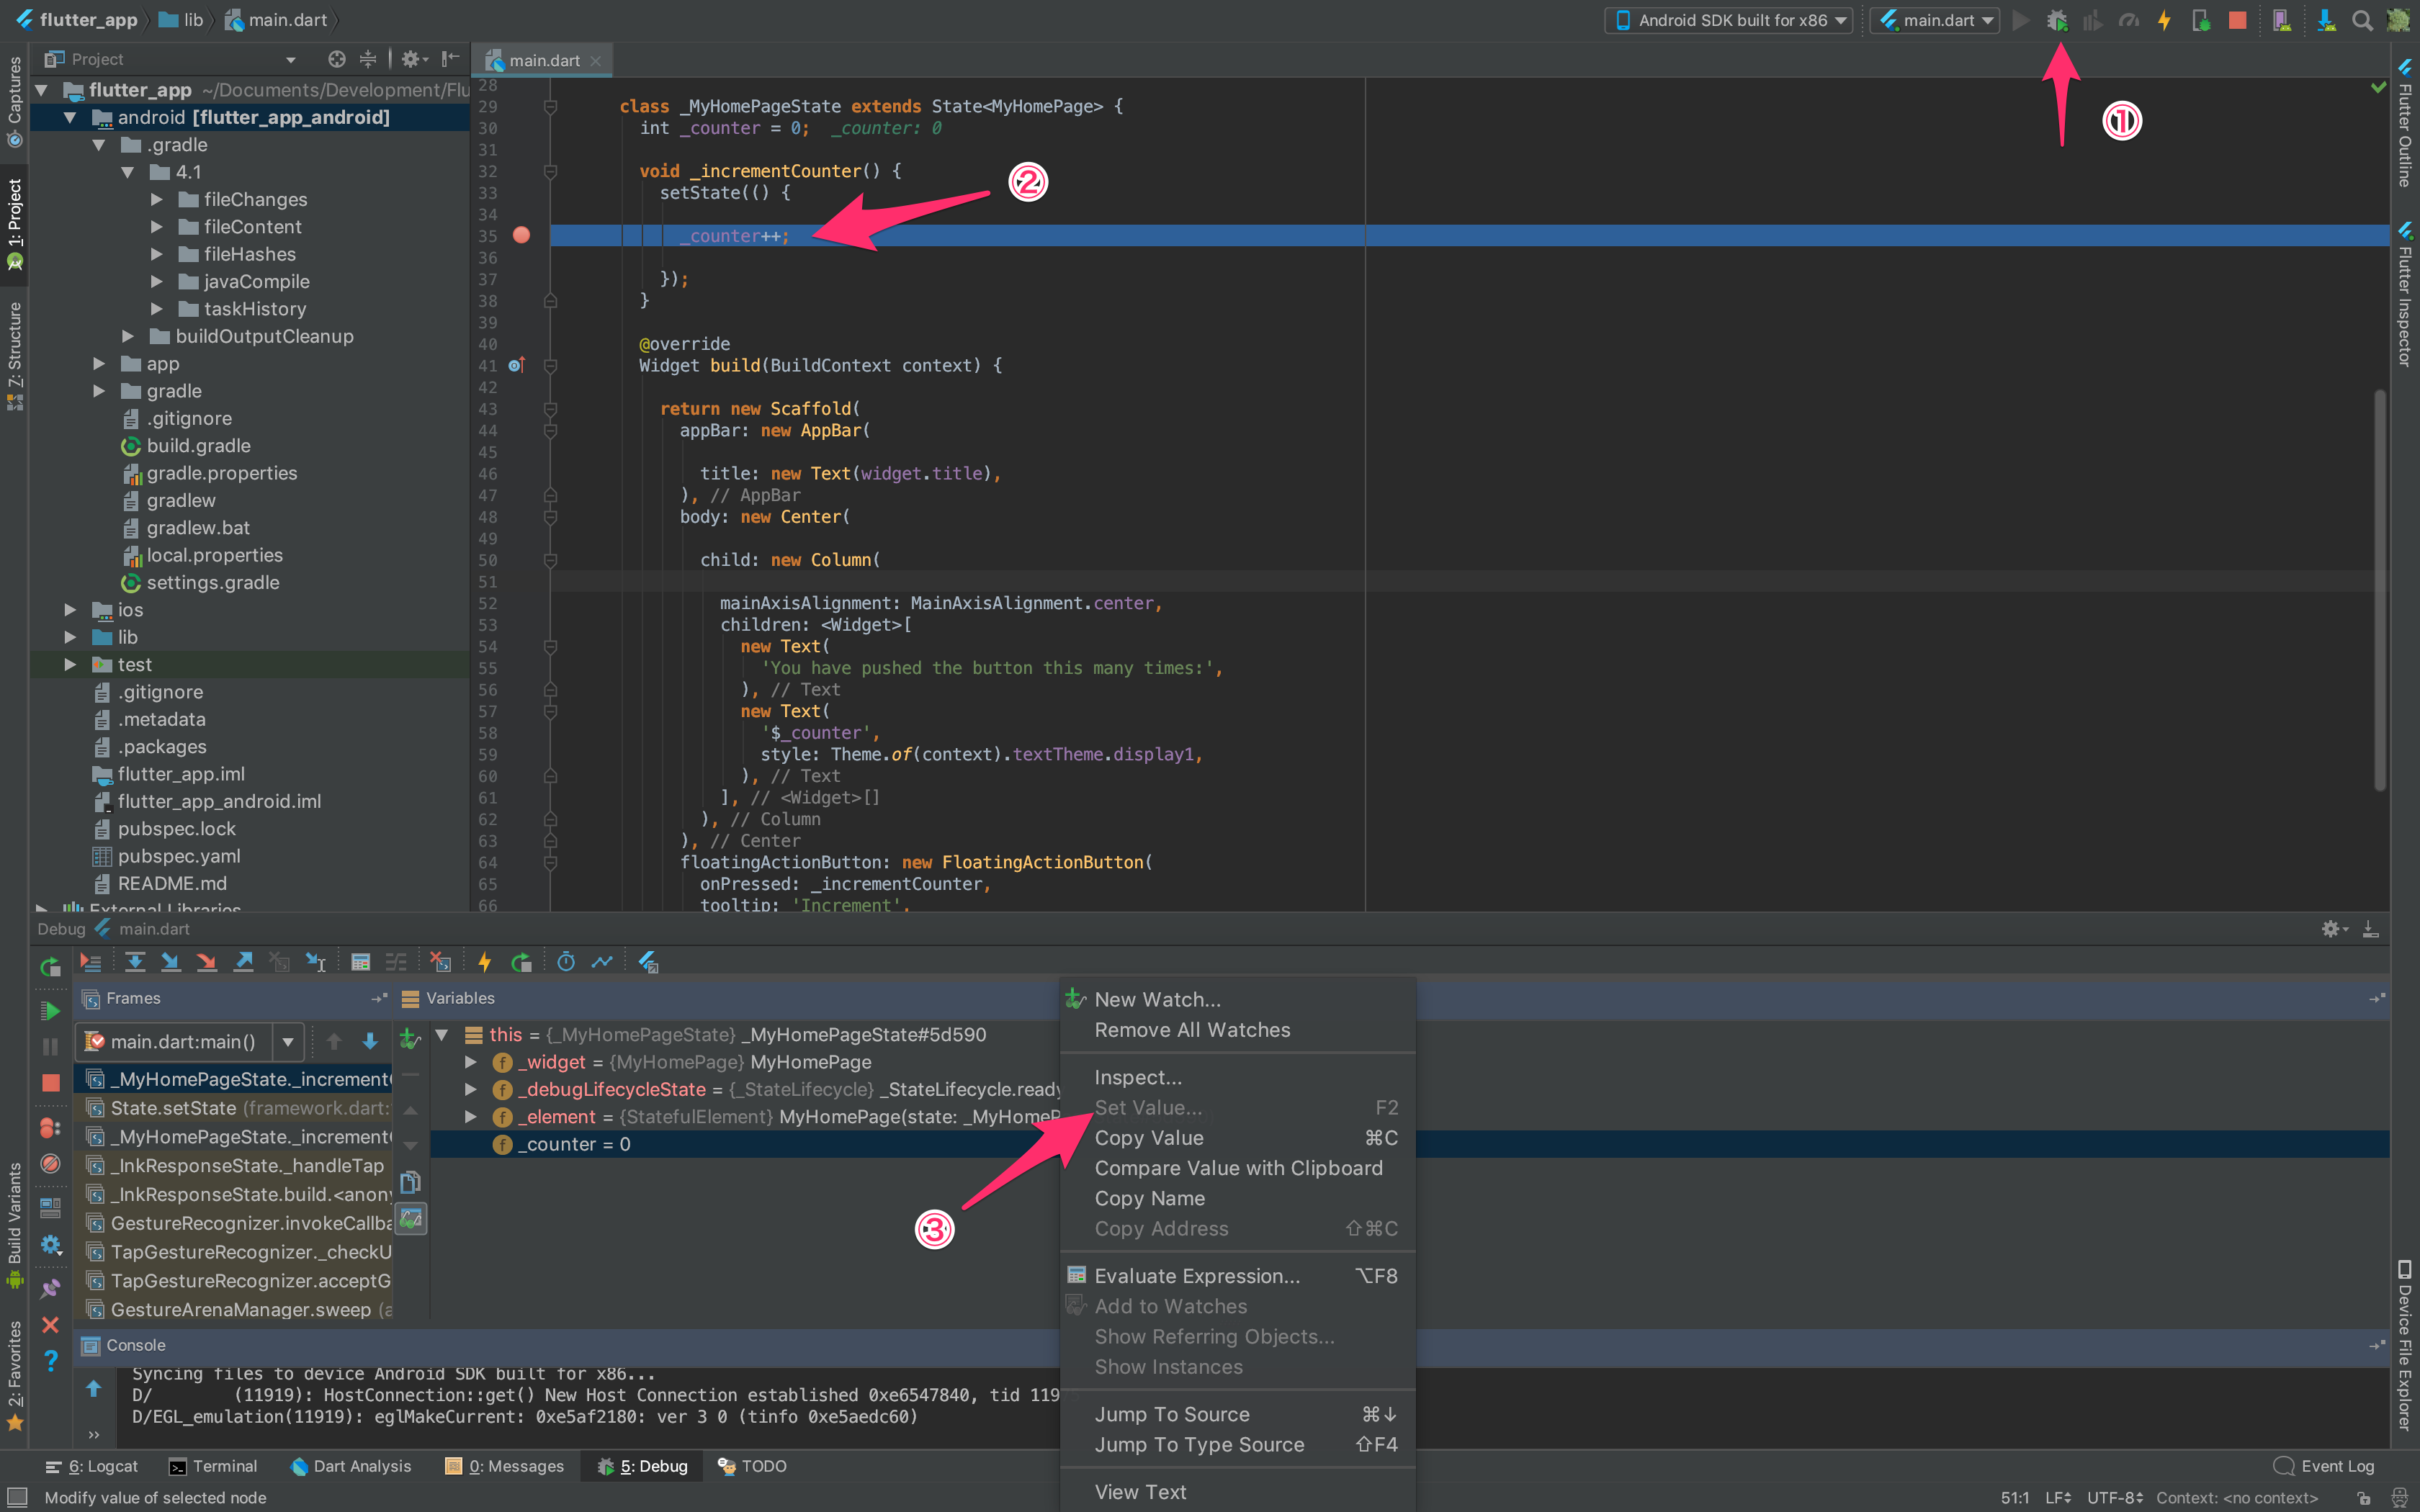Click Show Execution Point in debug toolbar
Screen dimensions: 2420x1512
[x=90, y=962]
